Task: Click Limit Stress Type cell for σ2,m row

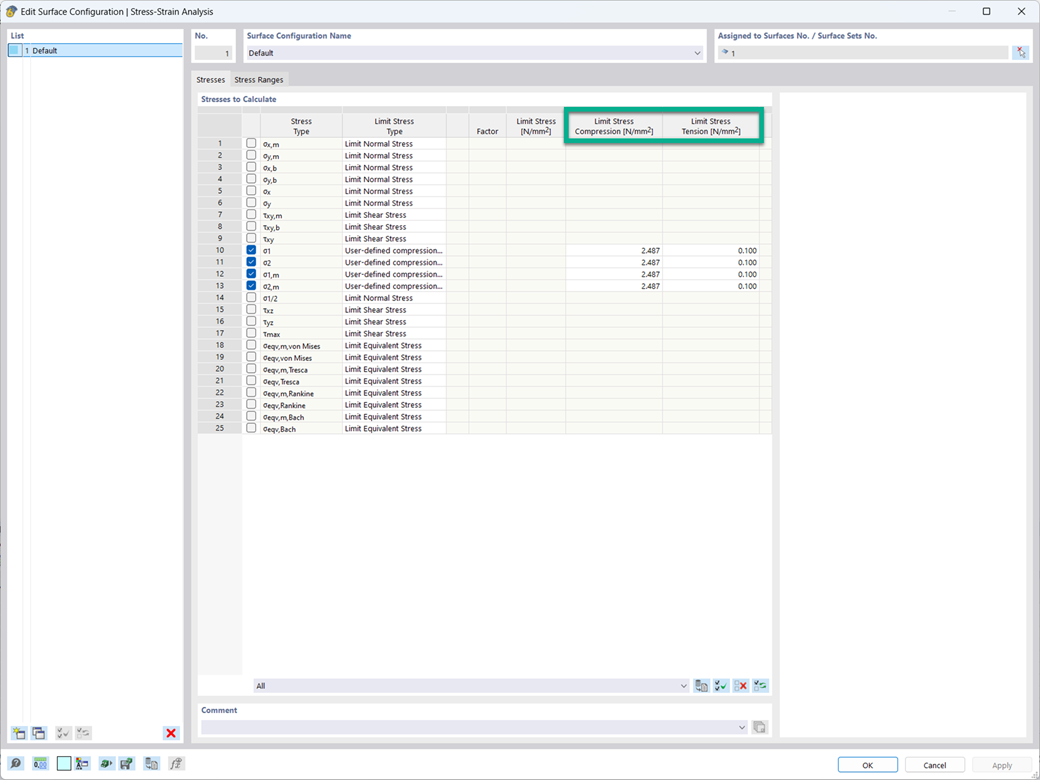Action: 394,287
